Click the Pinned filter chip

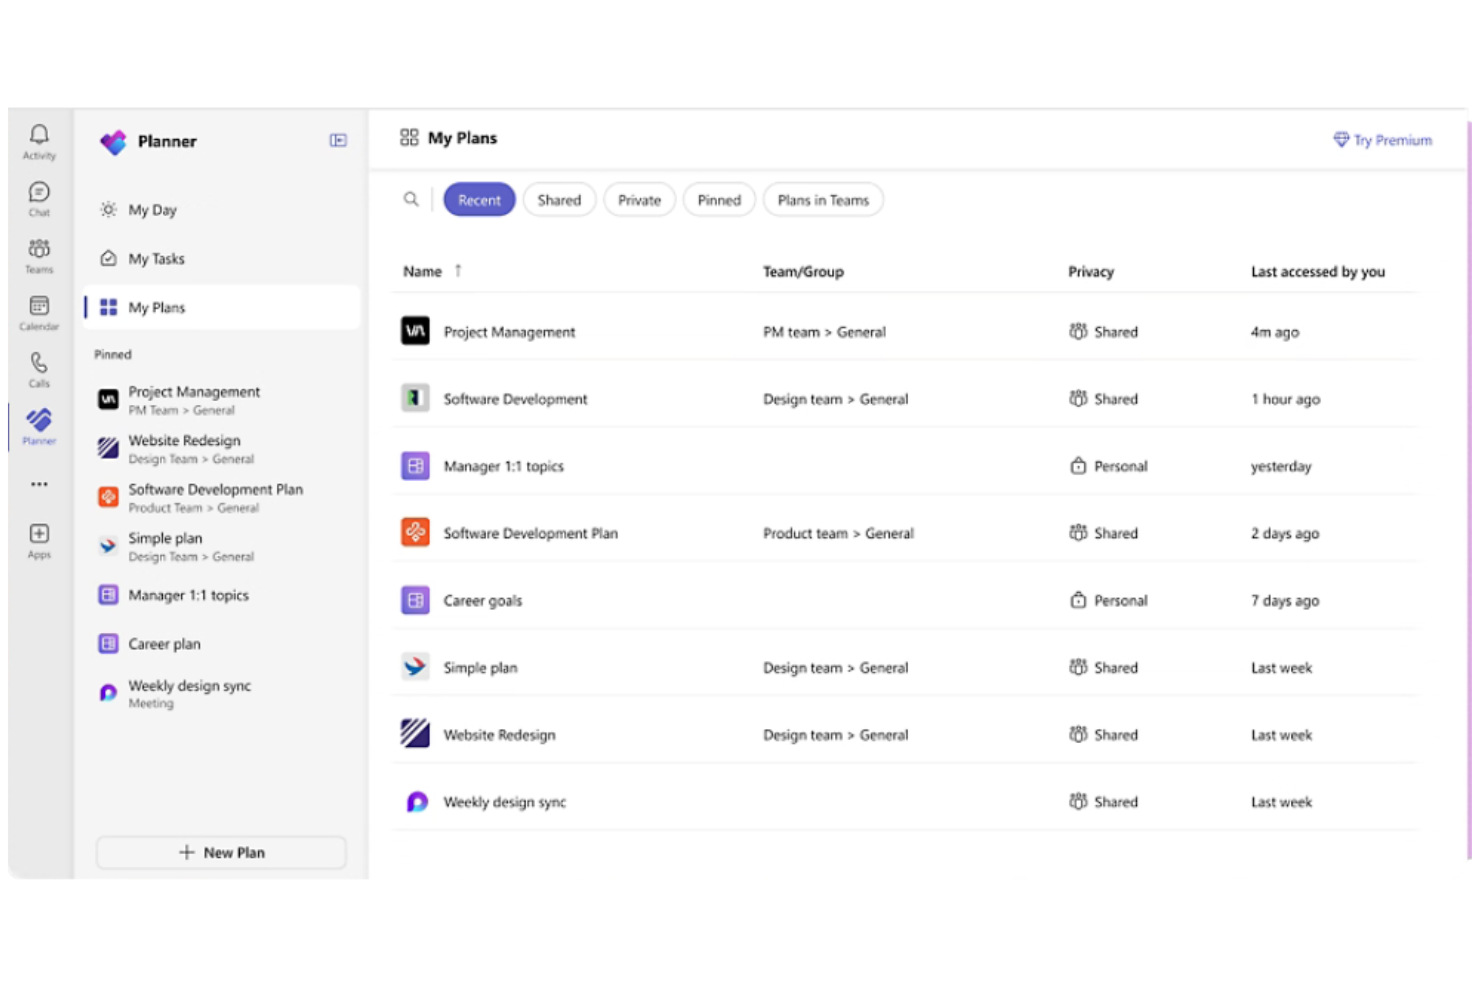(718, 199)
